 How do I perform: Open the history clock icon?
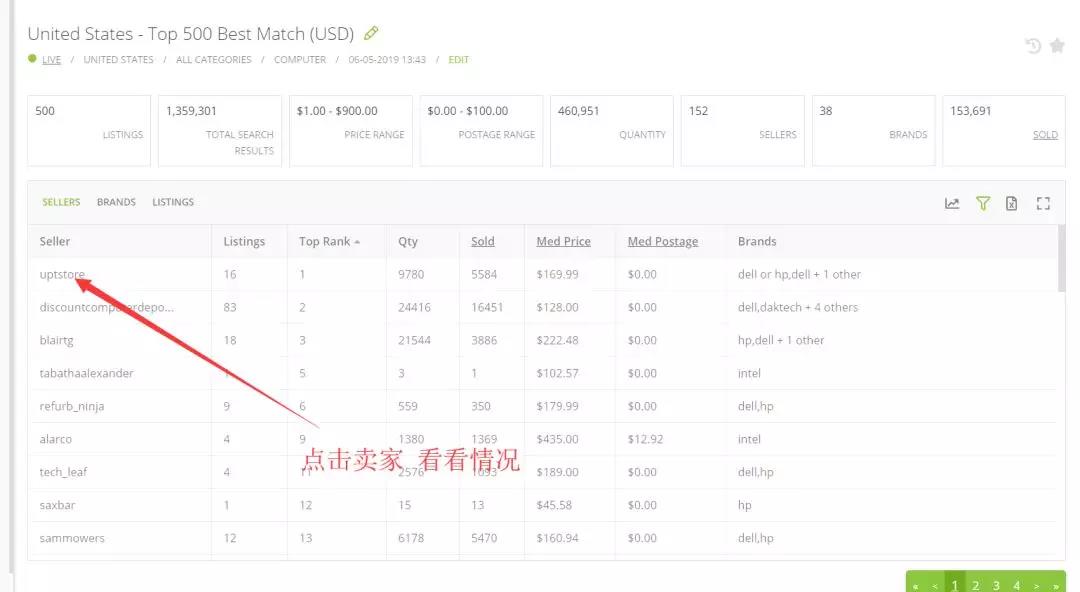[x=1032, y=46]
